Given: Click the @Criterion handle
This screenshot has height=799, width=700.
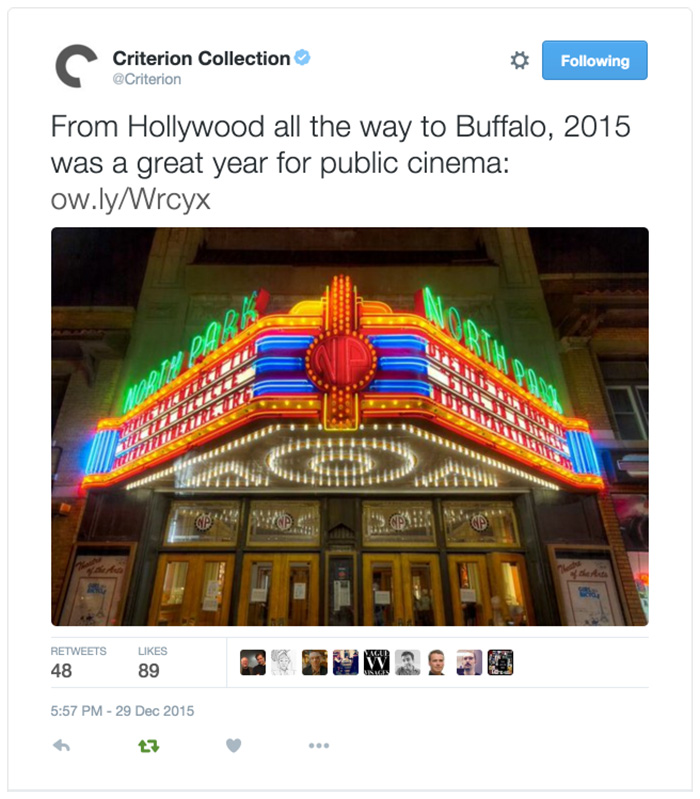Looking at the screenshot, I should pos(147,79).
